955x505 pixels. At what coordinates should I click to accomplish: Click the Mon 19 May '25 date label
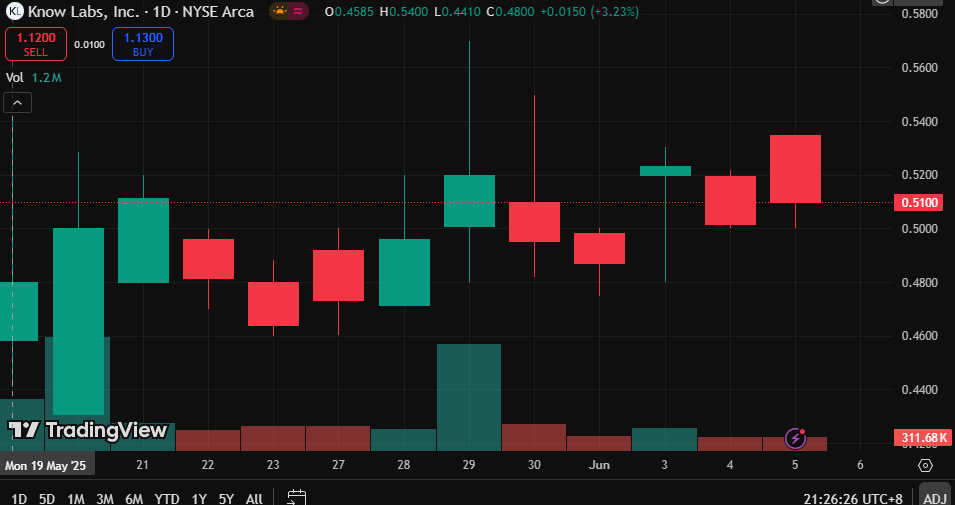tap(46, 466)
